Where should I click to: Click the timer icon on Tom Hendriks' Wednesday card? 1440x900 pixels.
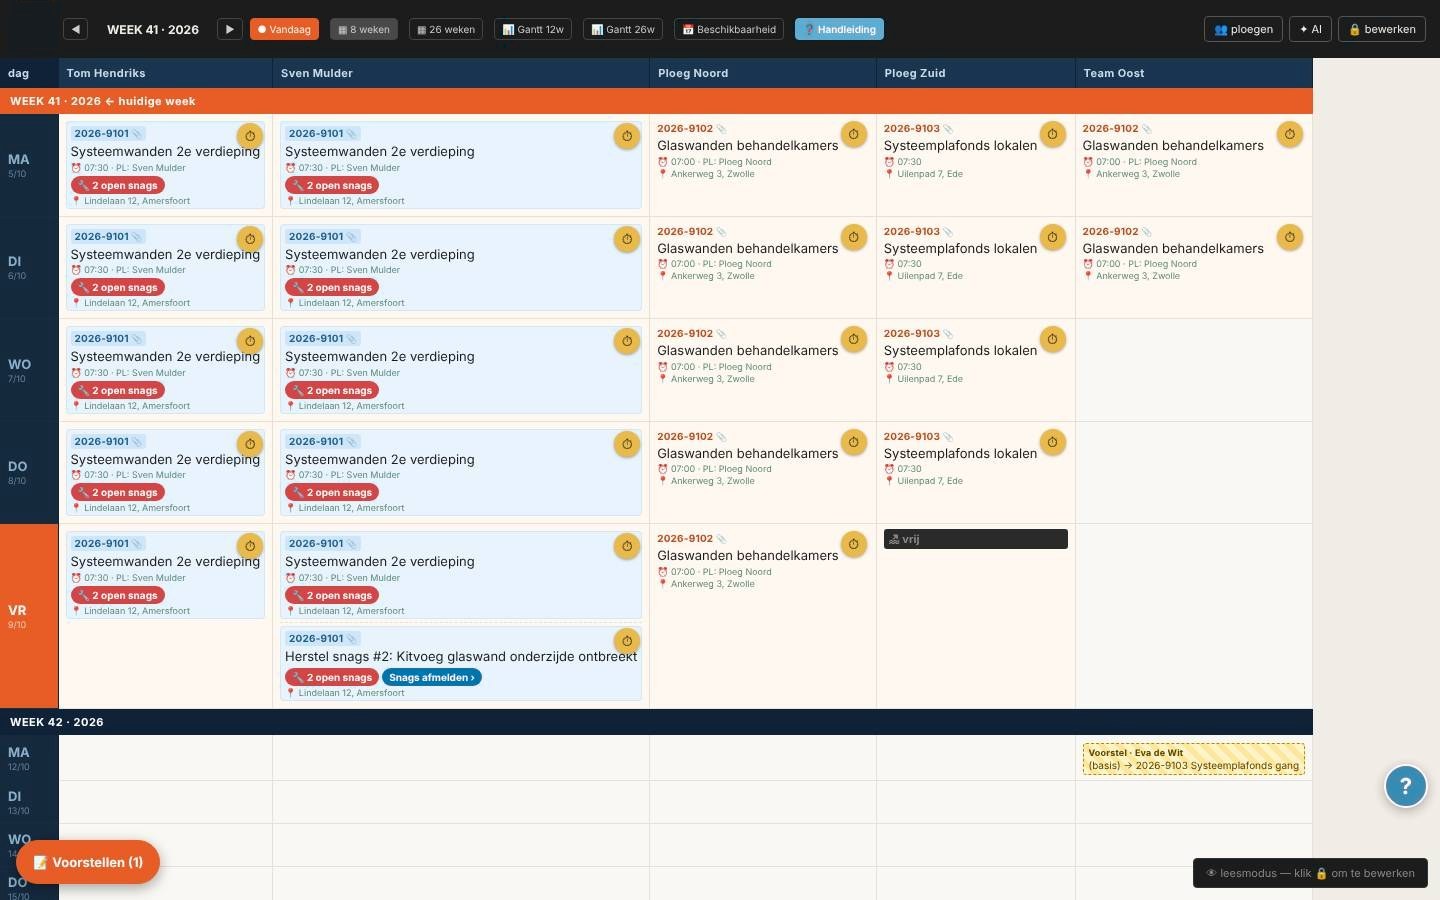pos(250,341)
